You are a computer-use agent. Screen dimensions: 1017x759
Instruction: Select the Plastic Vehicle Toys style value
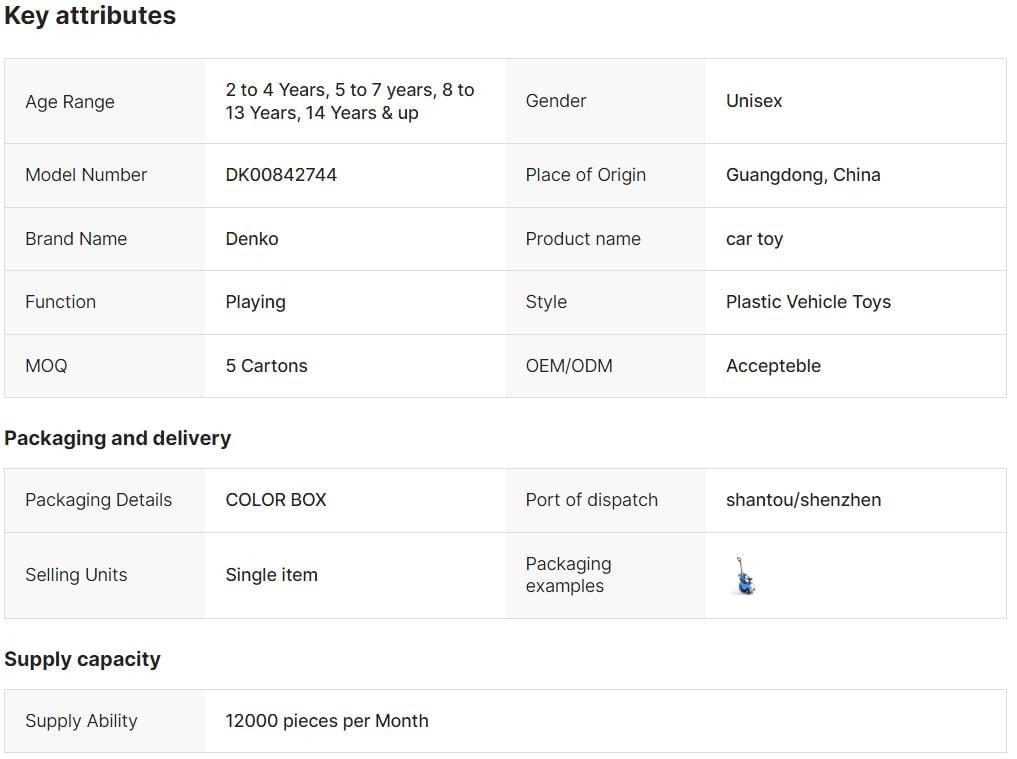[x=808, y=302]
